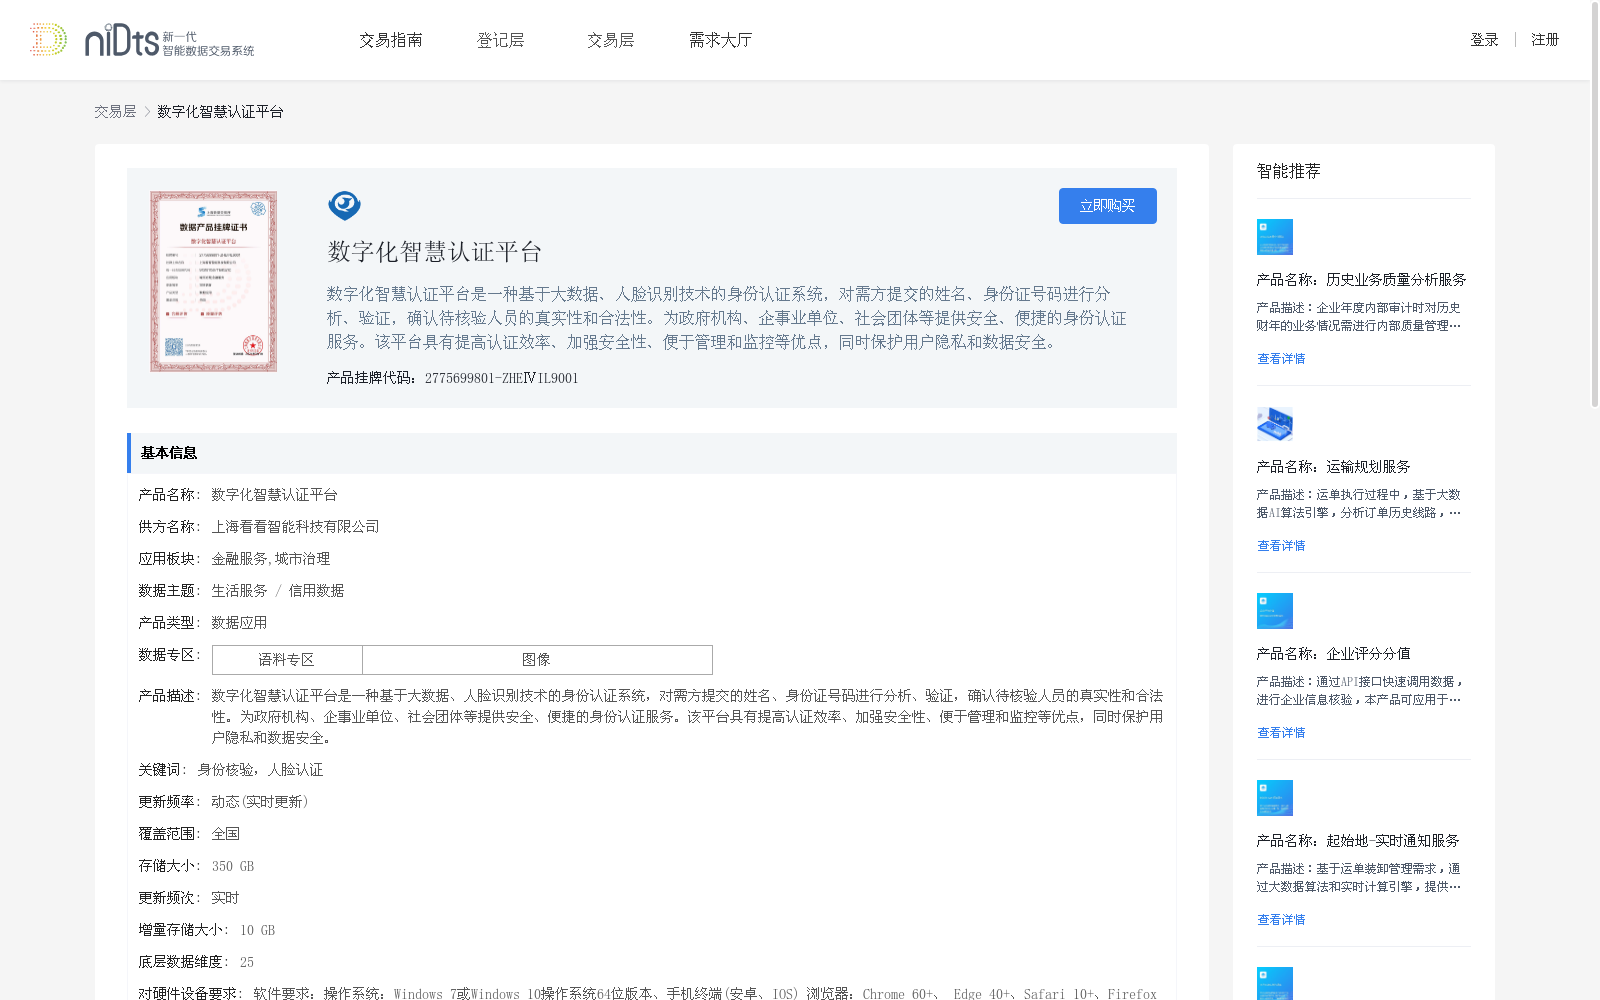The height and width of the screenshot is (1000, 1600).
Task: Click keywords 身份核验，人脸认证
Action: pos(260,770)
